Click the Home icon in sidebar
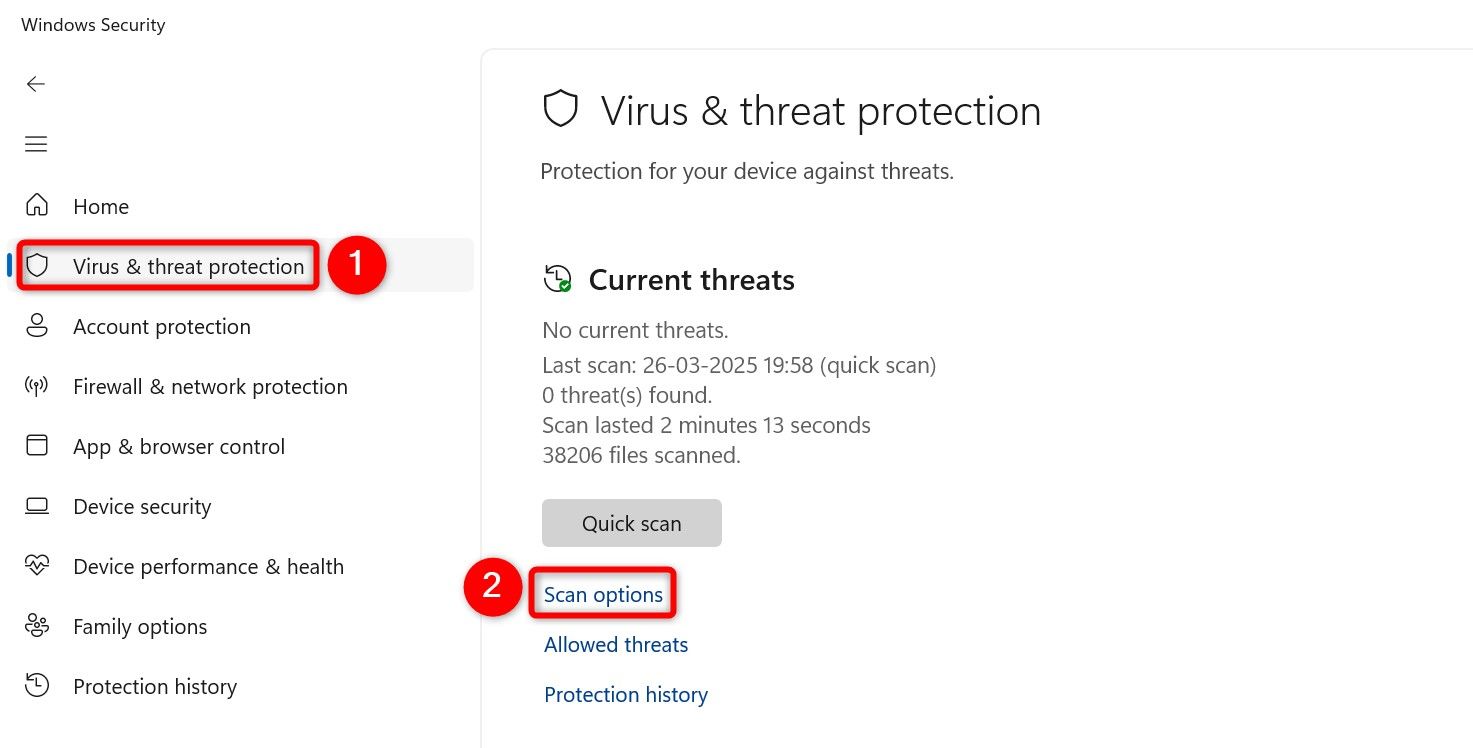Image resolution: width=1473 pixels, height=748 pixels. pos(36,206)
